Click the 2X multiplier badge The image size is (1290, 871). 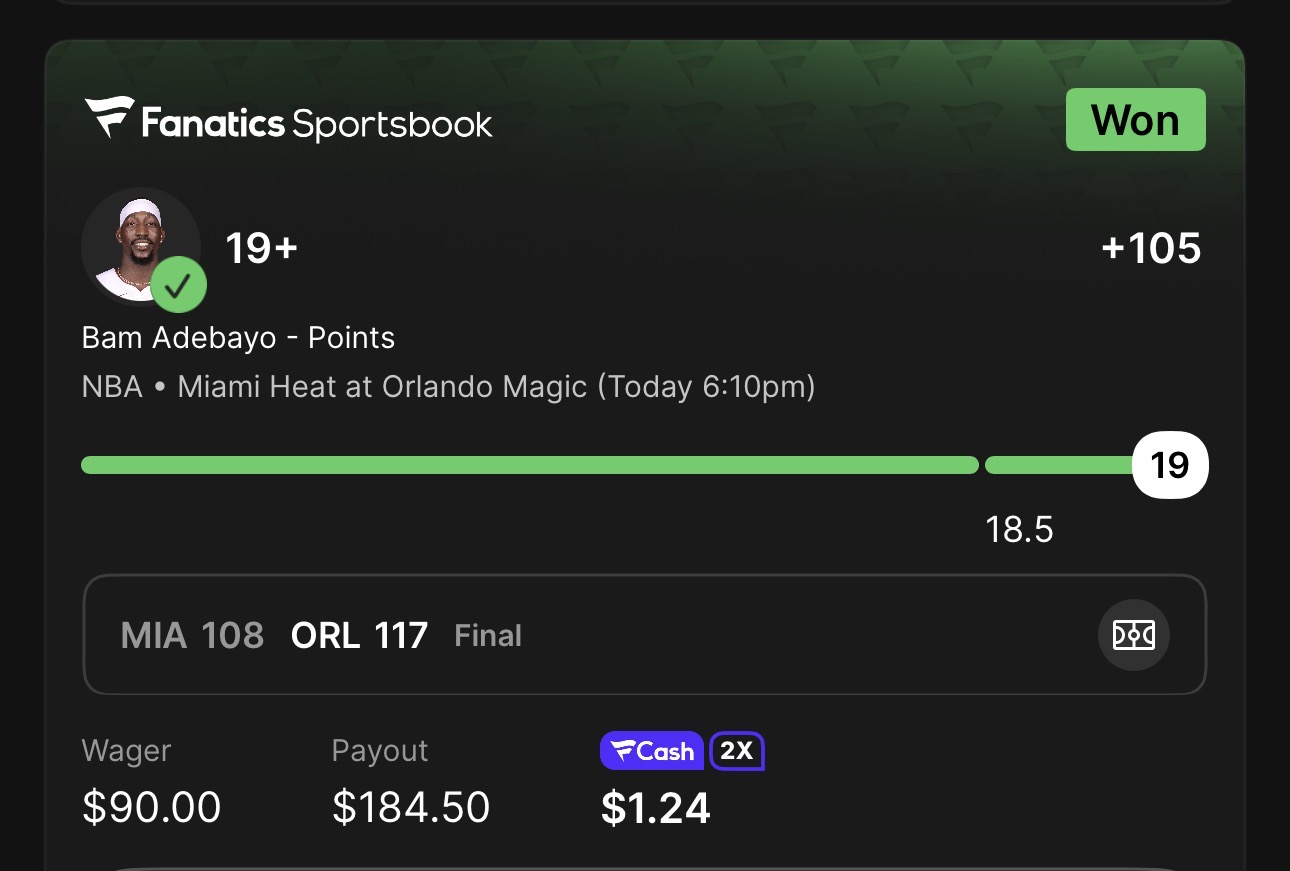pyautogui.click(x=737, y=751)
